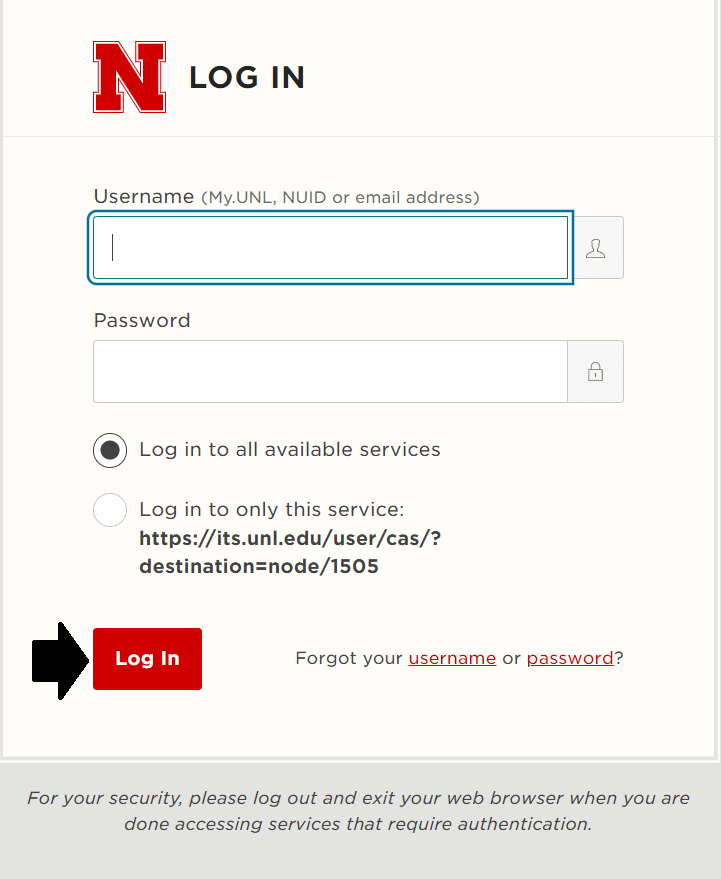The image size is (721, 879).
Task: Focus the Password text field
Action: point(331,372)
